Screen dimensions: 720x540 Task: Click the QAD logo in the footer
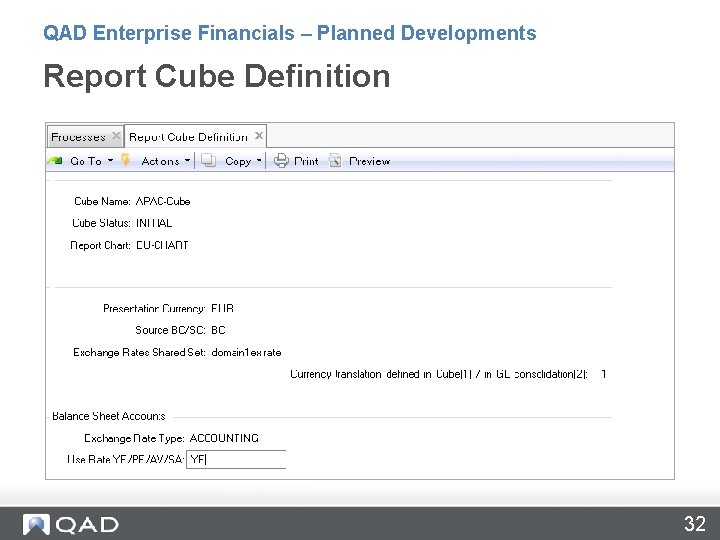[71, 524]
